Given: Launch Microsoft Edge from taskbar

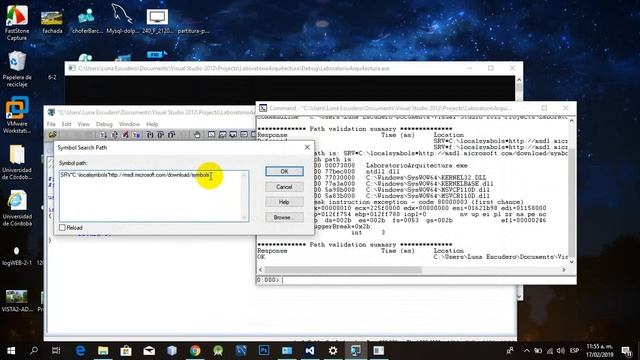Looking at the screenshot, I should 80,351.
